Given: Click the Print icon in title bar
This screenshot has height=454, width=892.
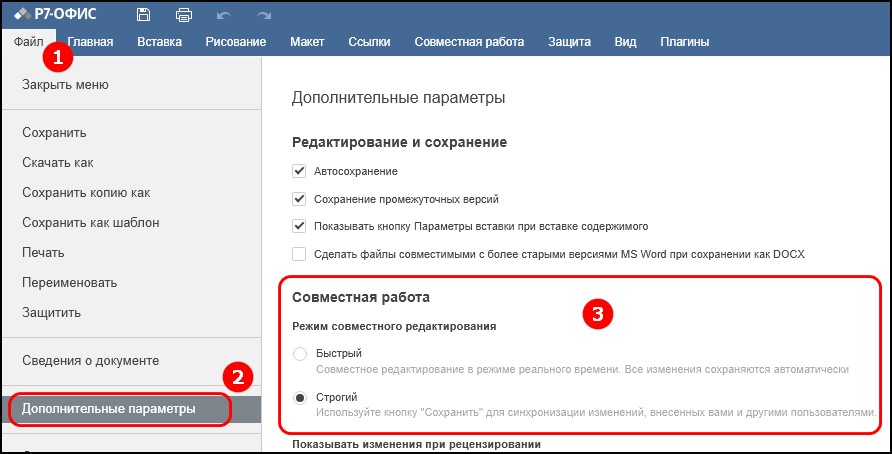Looking at the screenshot, I should [x=184, y=15].
